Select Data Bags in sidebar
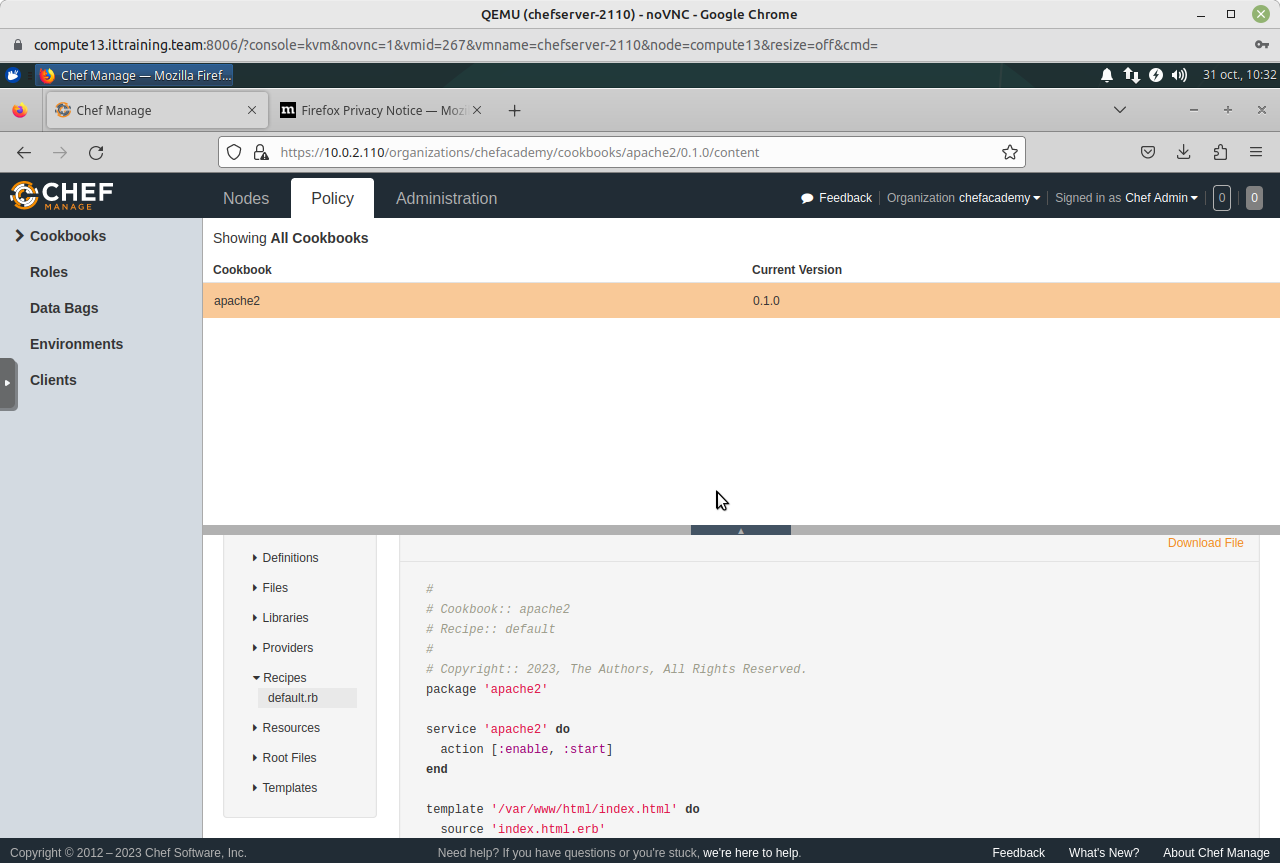The height and width of the screenshot is (863, 1280). 64,308
